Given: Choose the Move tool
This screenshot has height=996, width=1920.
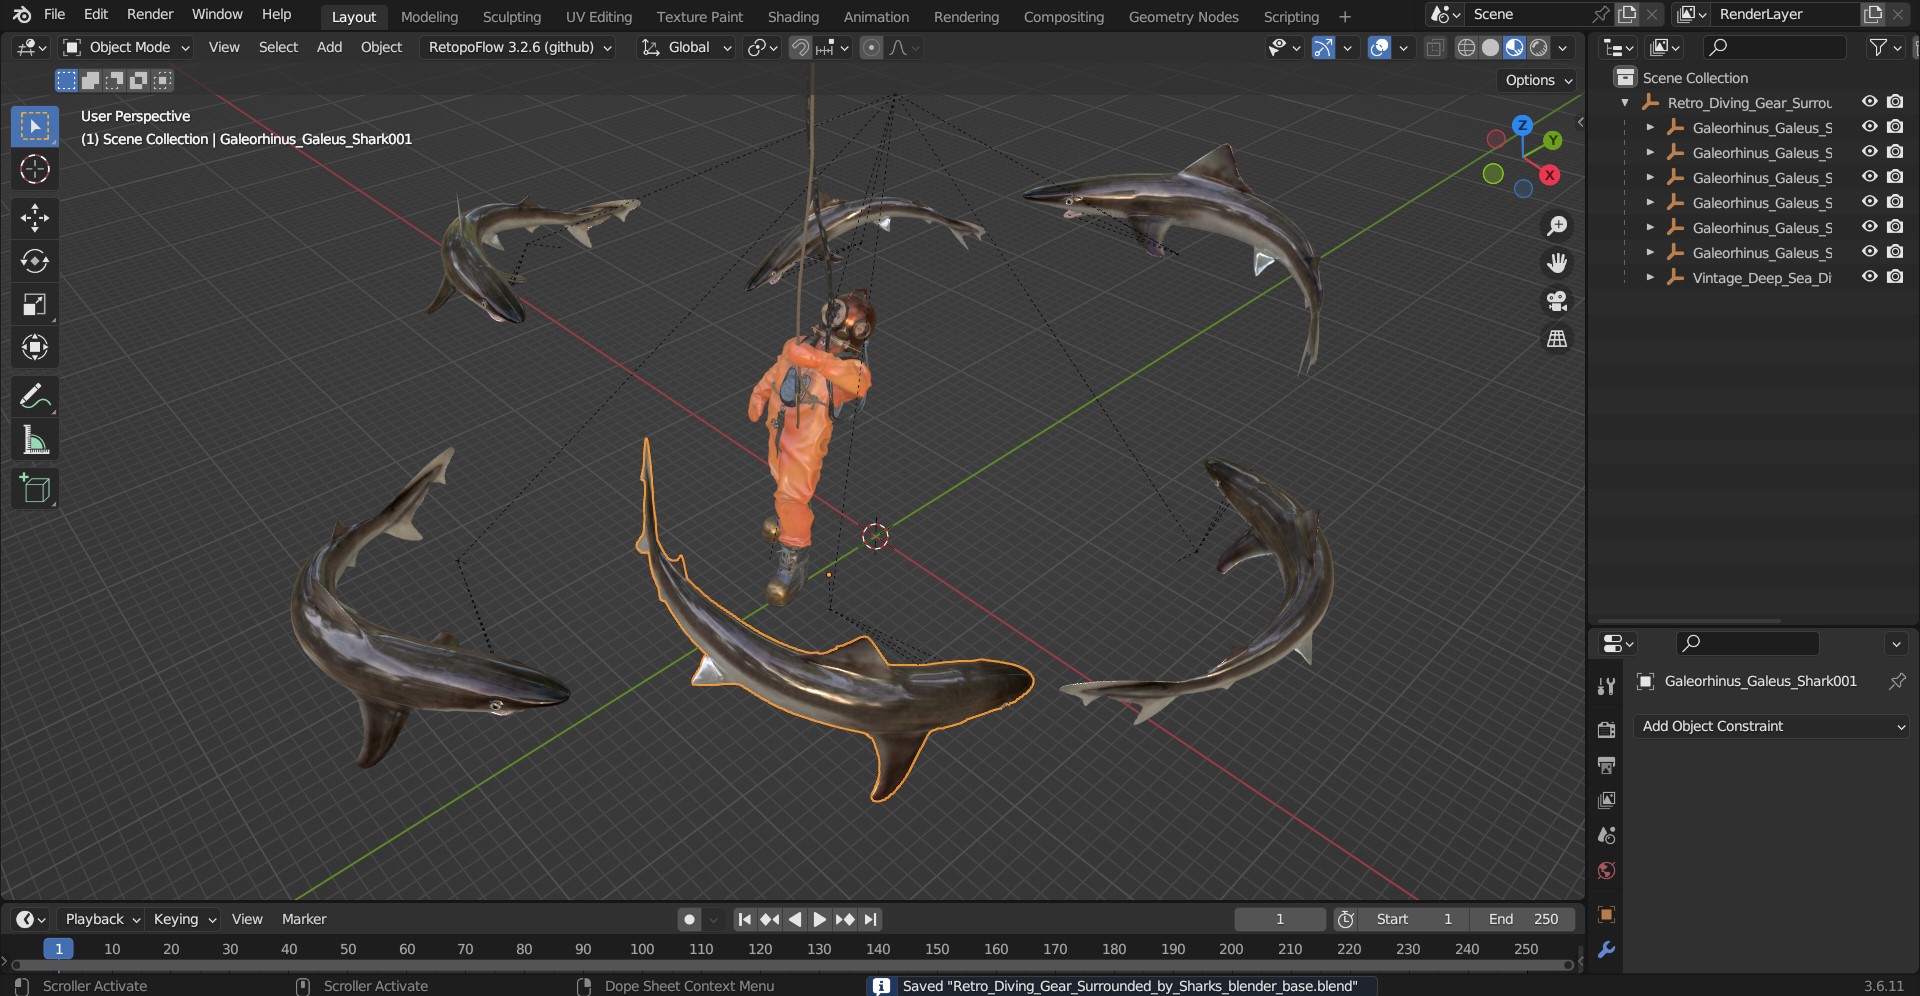Looking at the screenshot, I should [x=35, y=217].
